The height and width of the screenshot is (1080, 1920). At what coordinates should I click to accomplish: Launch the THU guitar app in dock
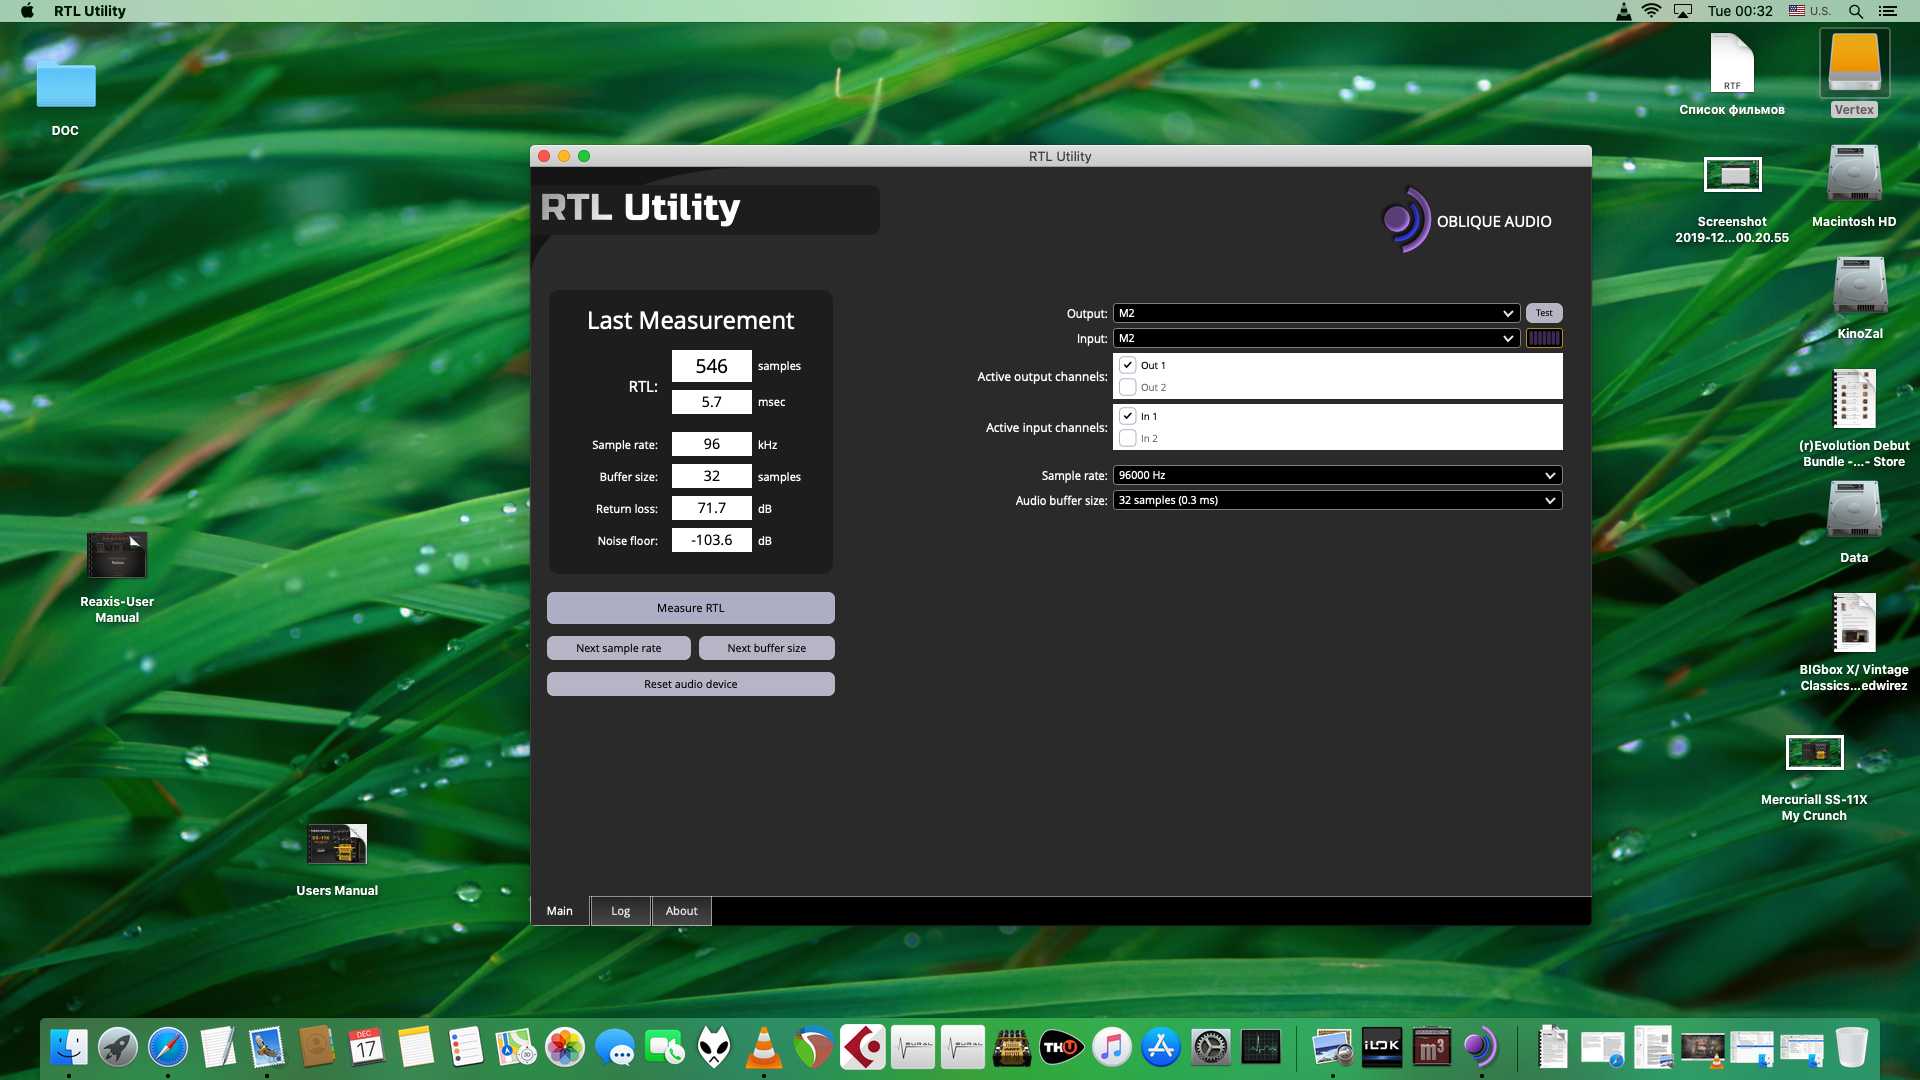(x=1060, y=1048)
